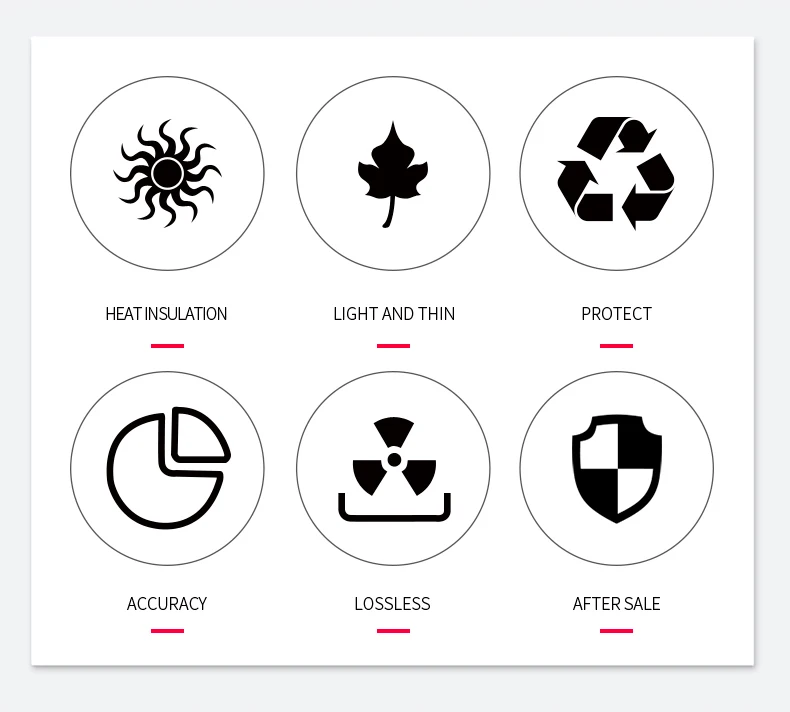Click the swirling sun icon
Screen dimensions: 790x712
(x=167, y=173)
